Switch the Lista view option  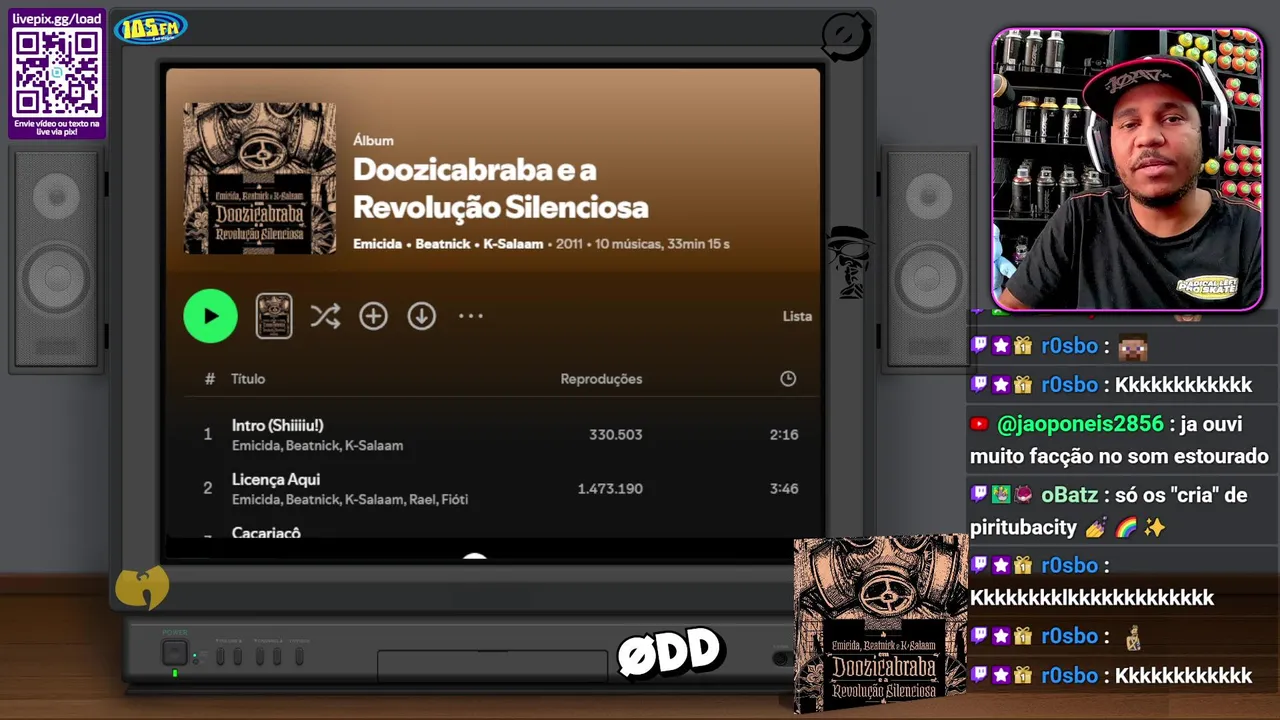tap(797, 316)
